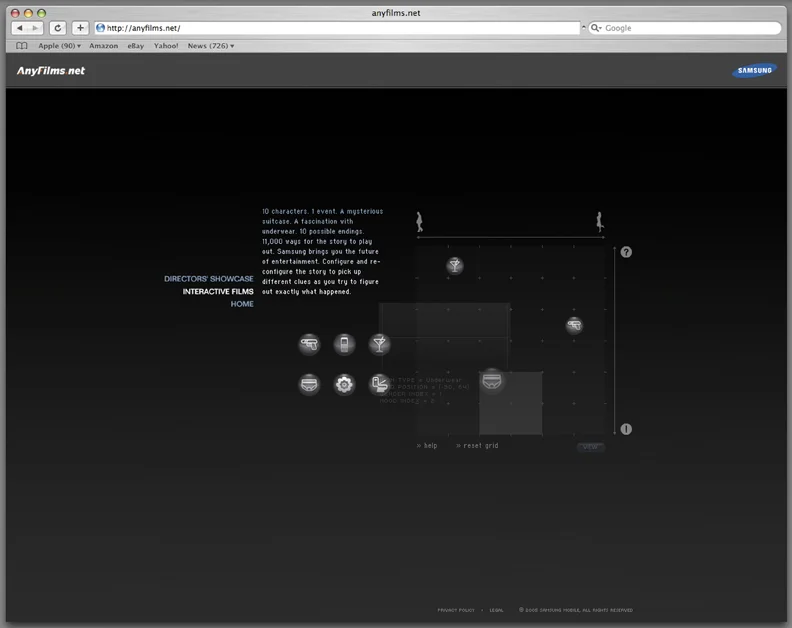Focus the Google search field

click(x=684, y=28)
